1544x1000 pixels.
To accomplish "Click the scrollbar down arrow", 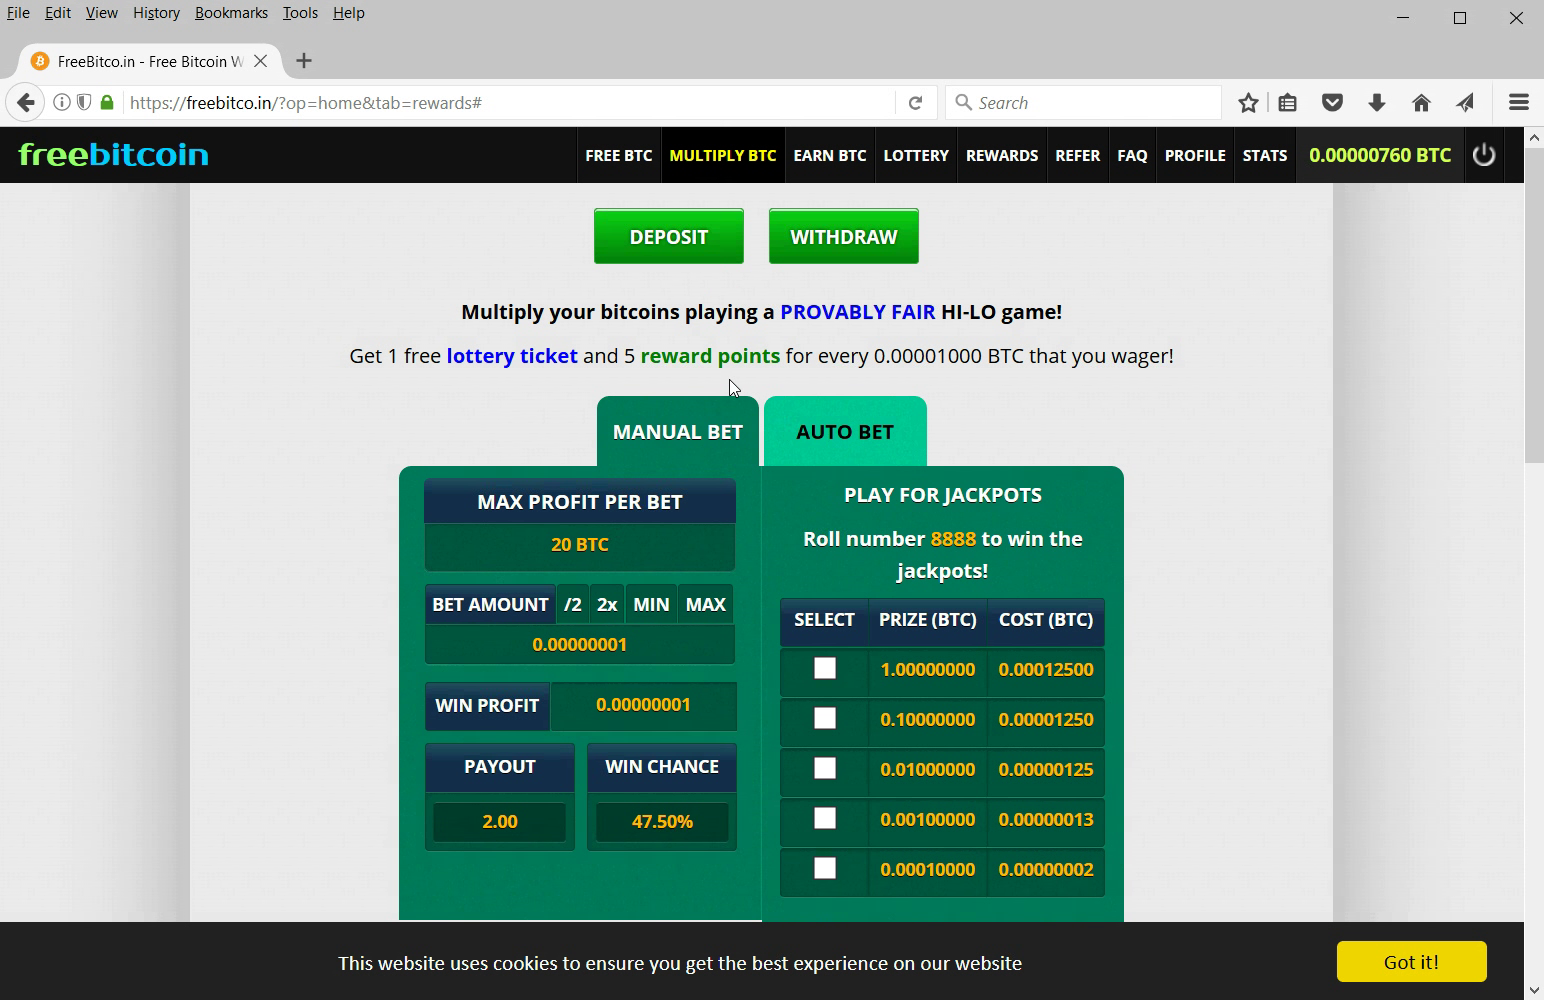I will tap(1534, 990).
